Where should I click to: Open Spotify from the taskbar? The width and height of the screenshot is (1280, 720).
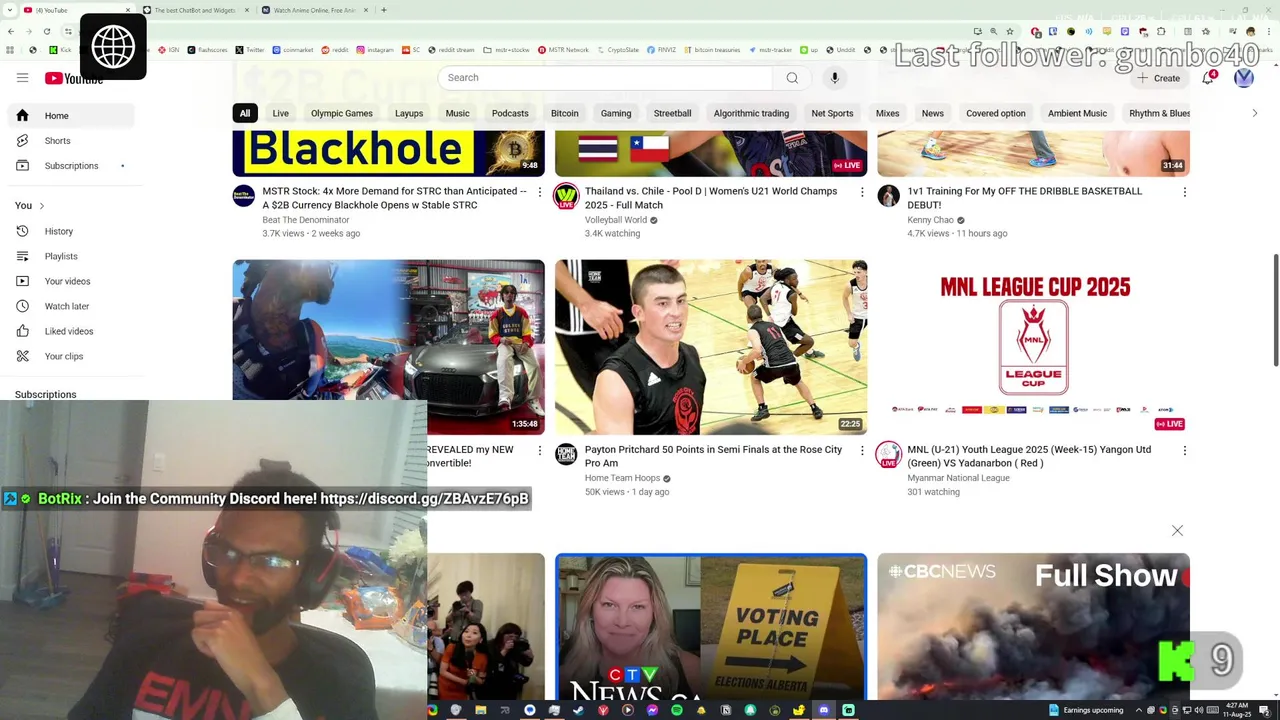coord(677,710)
